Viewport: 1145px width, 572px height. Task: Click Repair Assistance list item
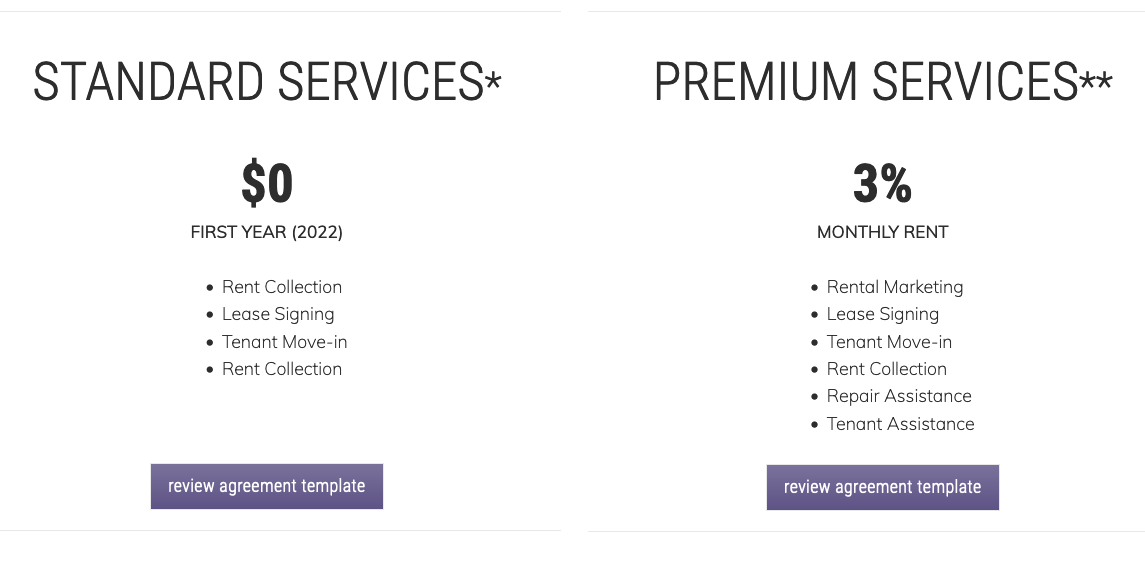coord(899,396)
